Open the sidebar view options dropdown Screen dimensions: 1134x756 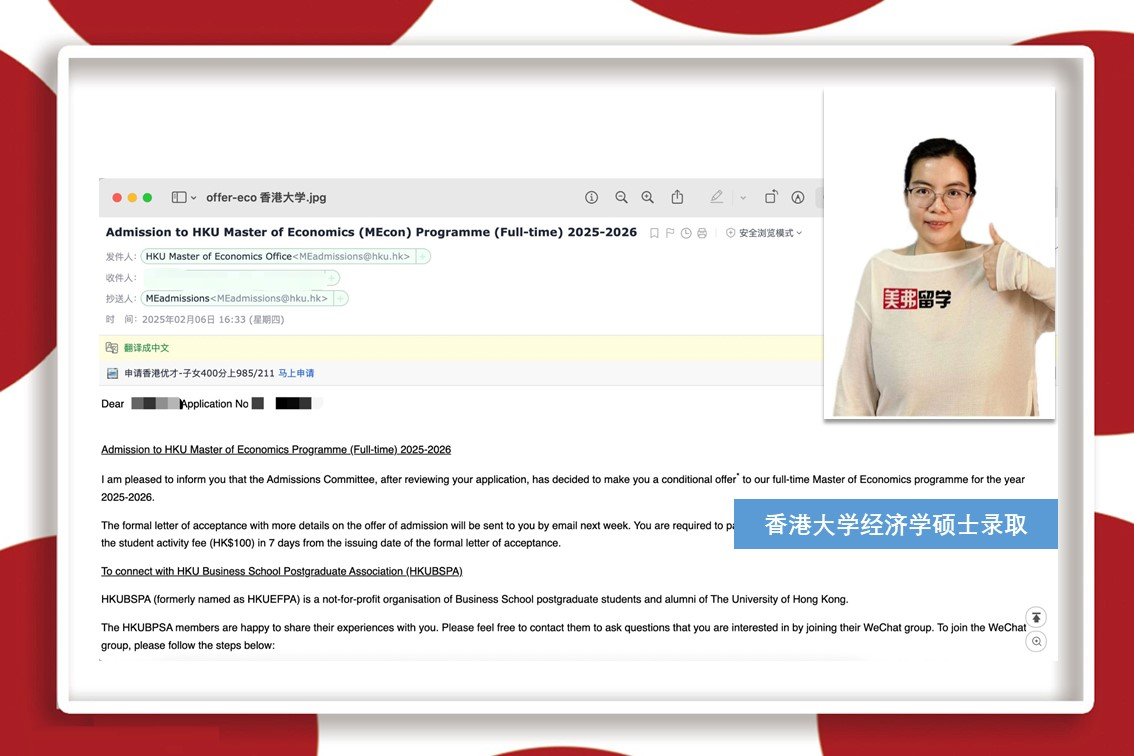pos(183,198)
